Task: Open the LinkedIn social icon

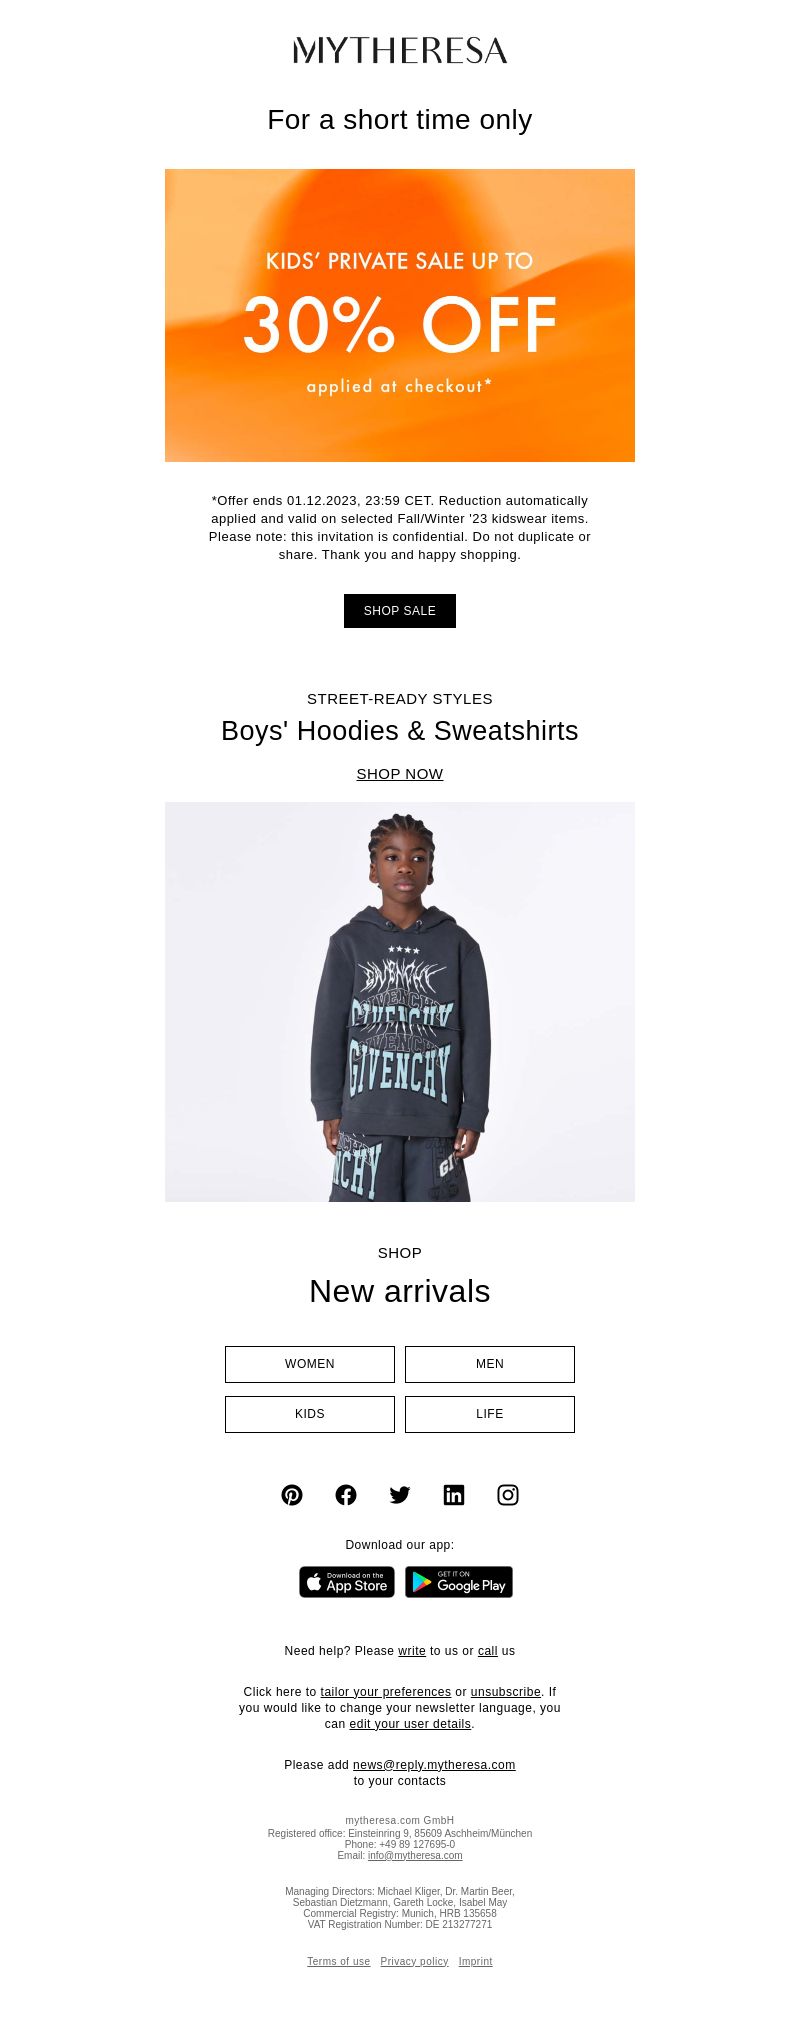Action: click(454, 1495)
